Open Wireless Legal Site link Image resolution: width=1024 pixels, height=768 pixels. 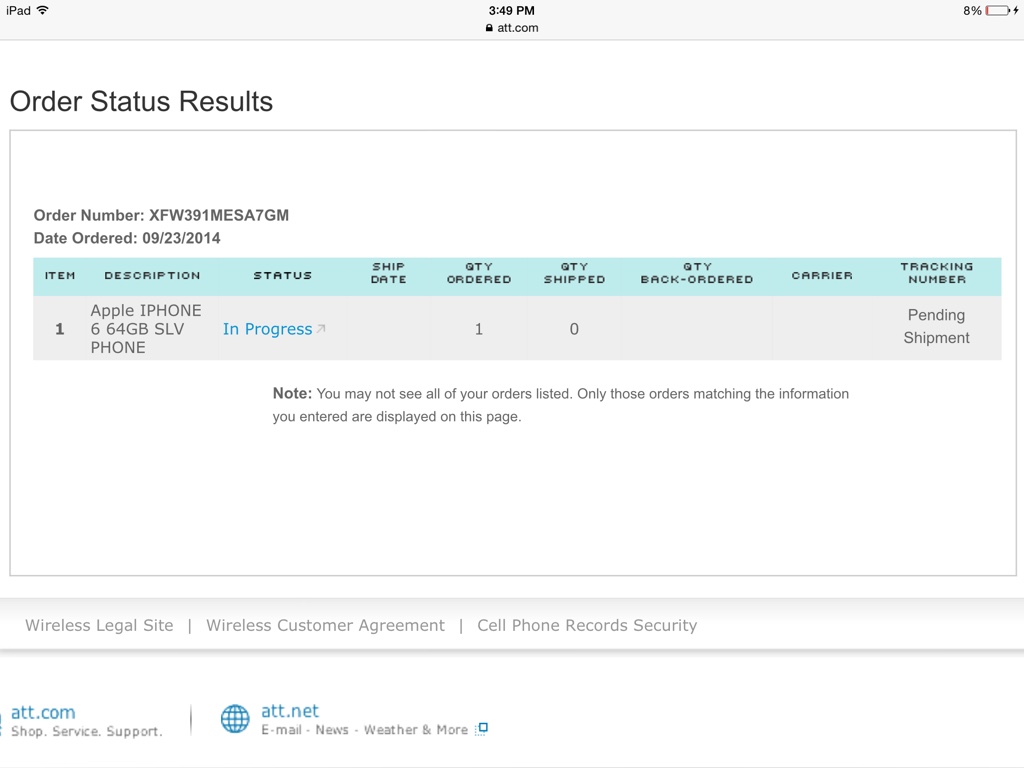coord(99,625)
